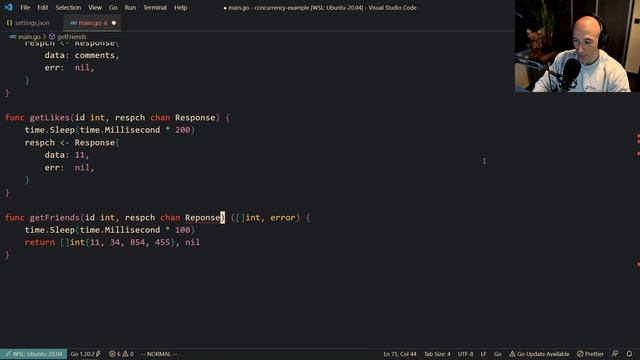The width and height of the screenshot is (640, 360).
Task: Click the getFriends symbol icon in breadcrumb
Action: click(x=52, y=37)
